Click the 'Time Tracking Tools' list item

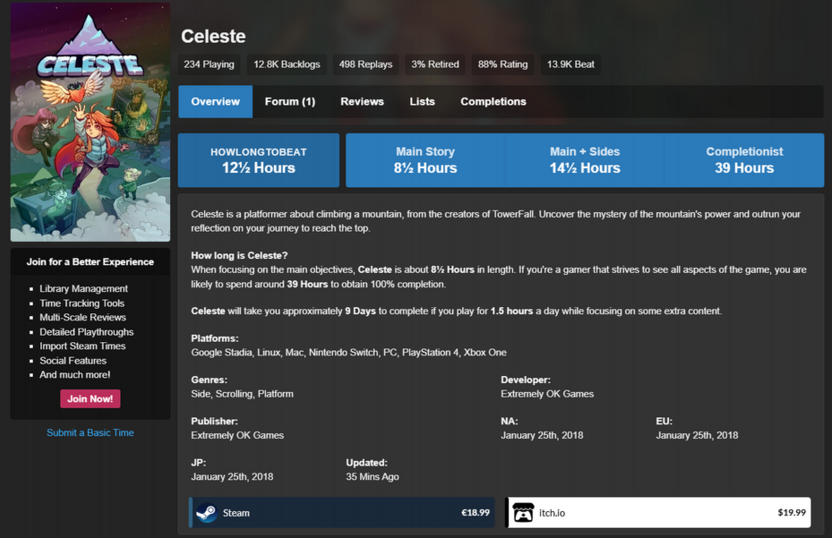click(82, 303)
